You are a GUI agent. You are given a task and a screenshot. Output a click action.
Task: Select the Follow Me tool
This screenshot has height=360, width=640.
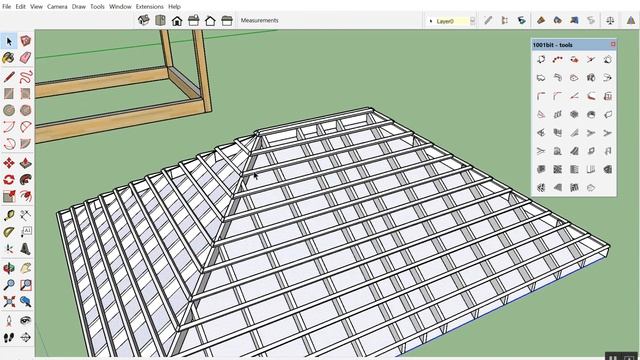coord(25,180)
